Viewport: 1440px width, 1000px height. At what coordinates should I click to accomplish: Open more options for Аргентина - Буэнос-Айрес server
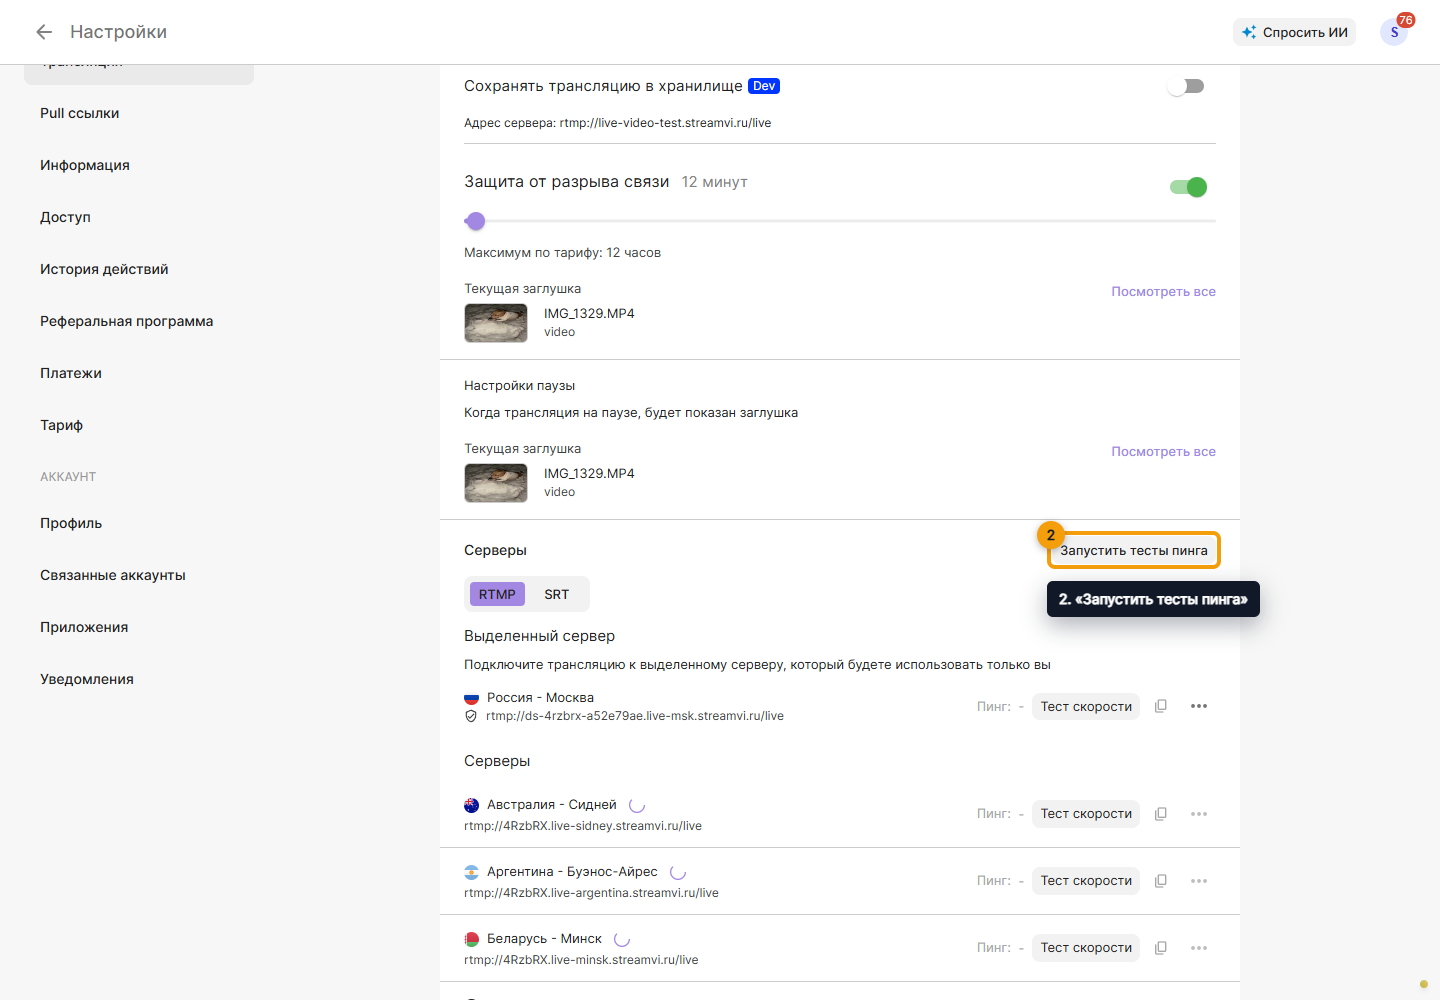(1199, 880)
